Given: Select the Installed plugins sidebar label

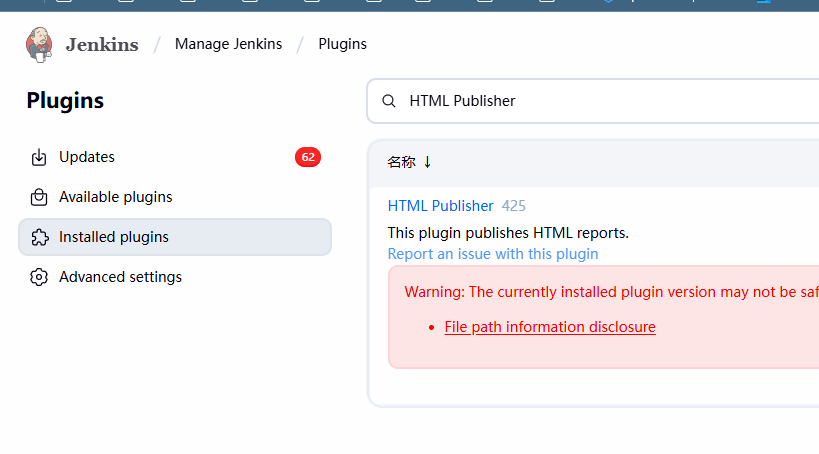Looking at the screenshot, I should [114, 237].
